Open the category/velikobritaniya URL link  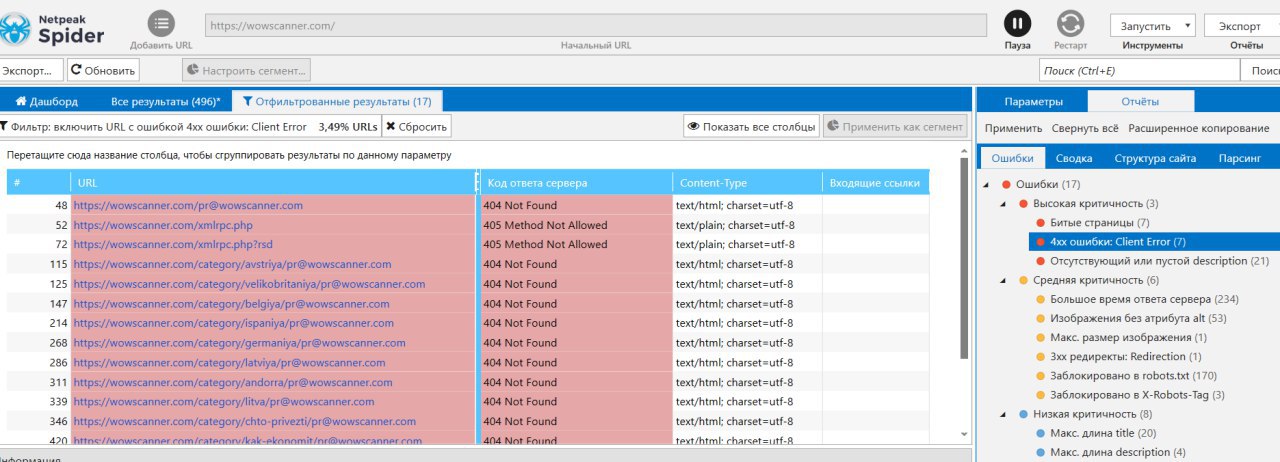[249, 284]
